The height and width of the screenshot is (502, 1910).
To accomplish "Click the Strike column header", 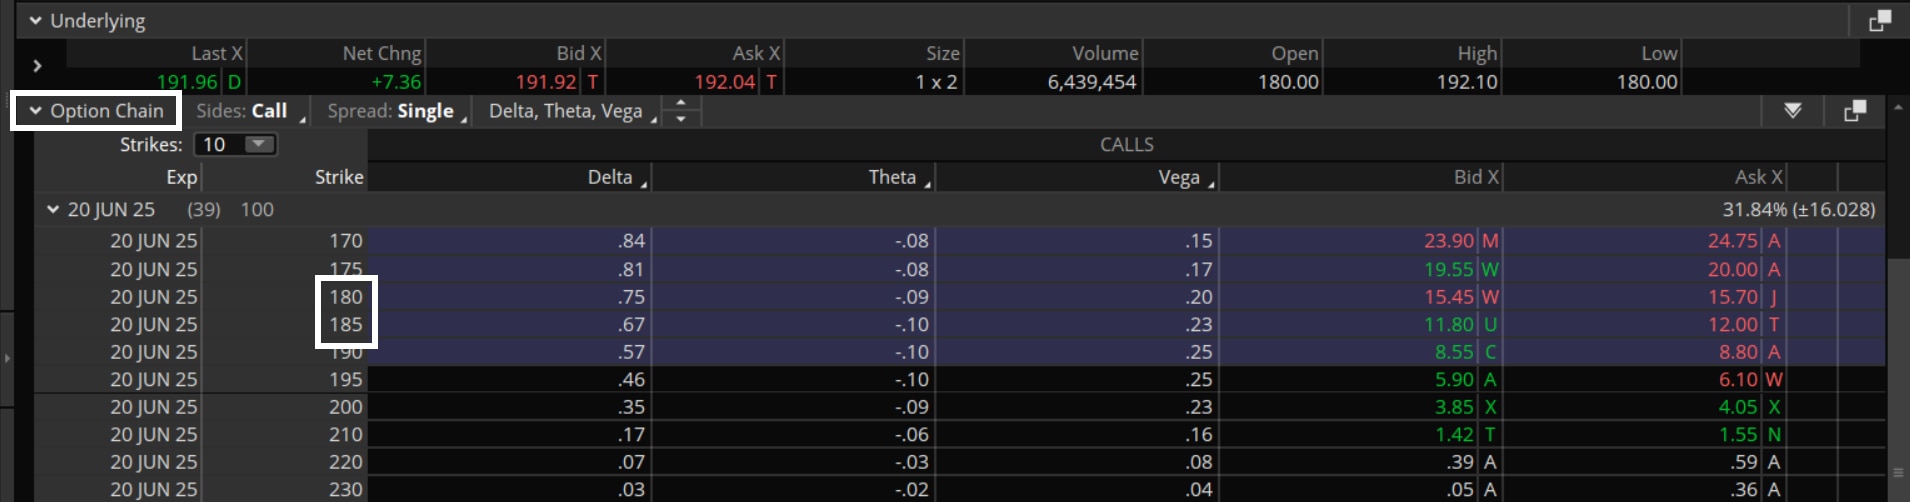I will 339,177.
